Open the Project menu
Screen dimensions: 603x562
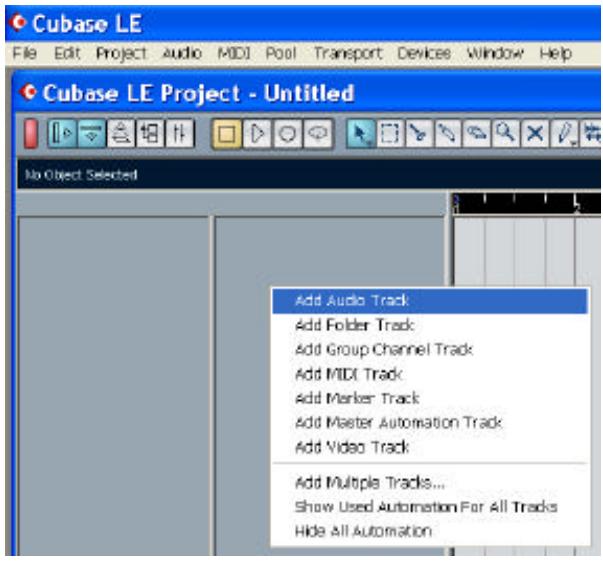(x=121, y=53)
